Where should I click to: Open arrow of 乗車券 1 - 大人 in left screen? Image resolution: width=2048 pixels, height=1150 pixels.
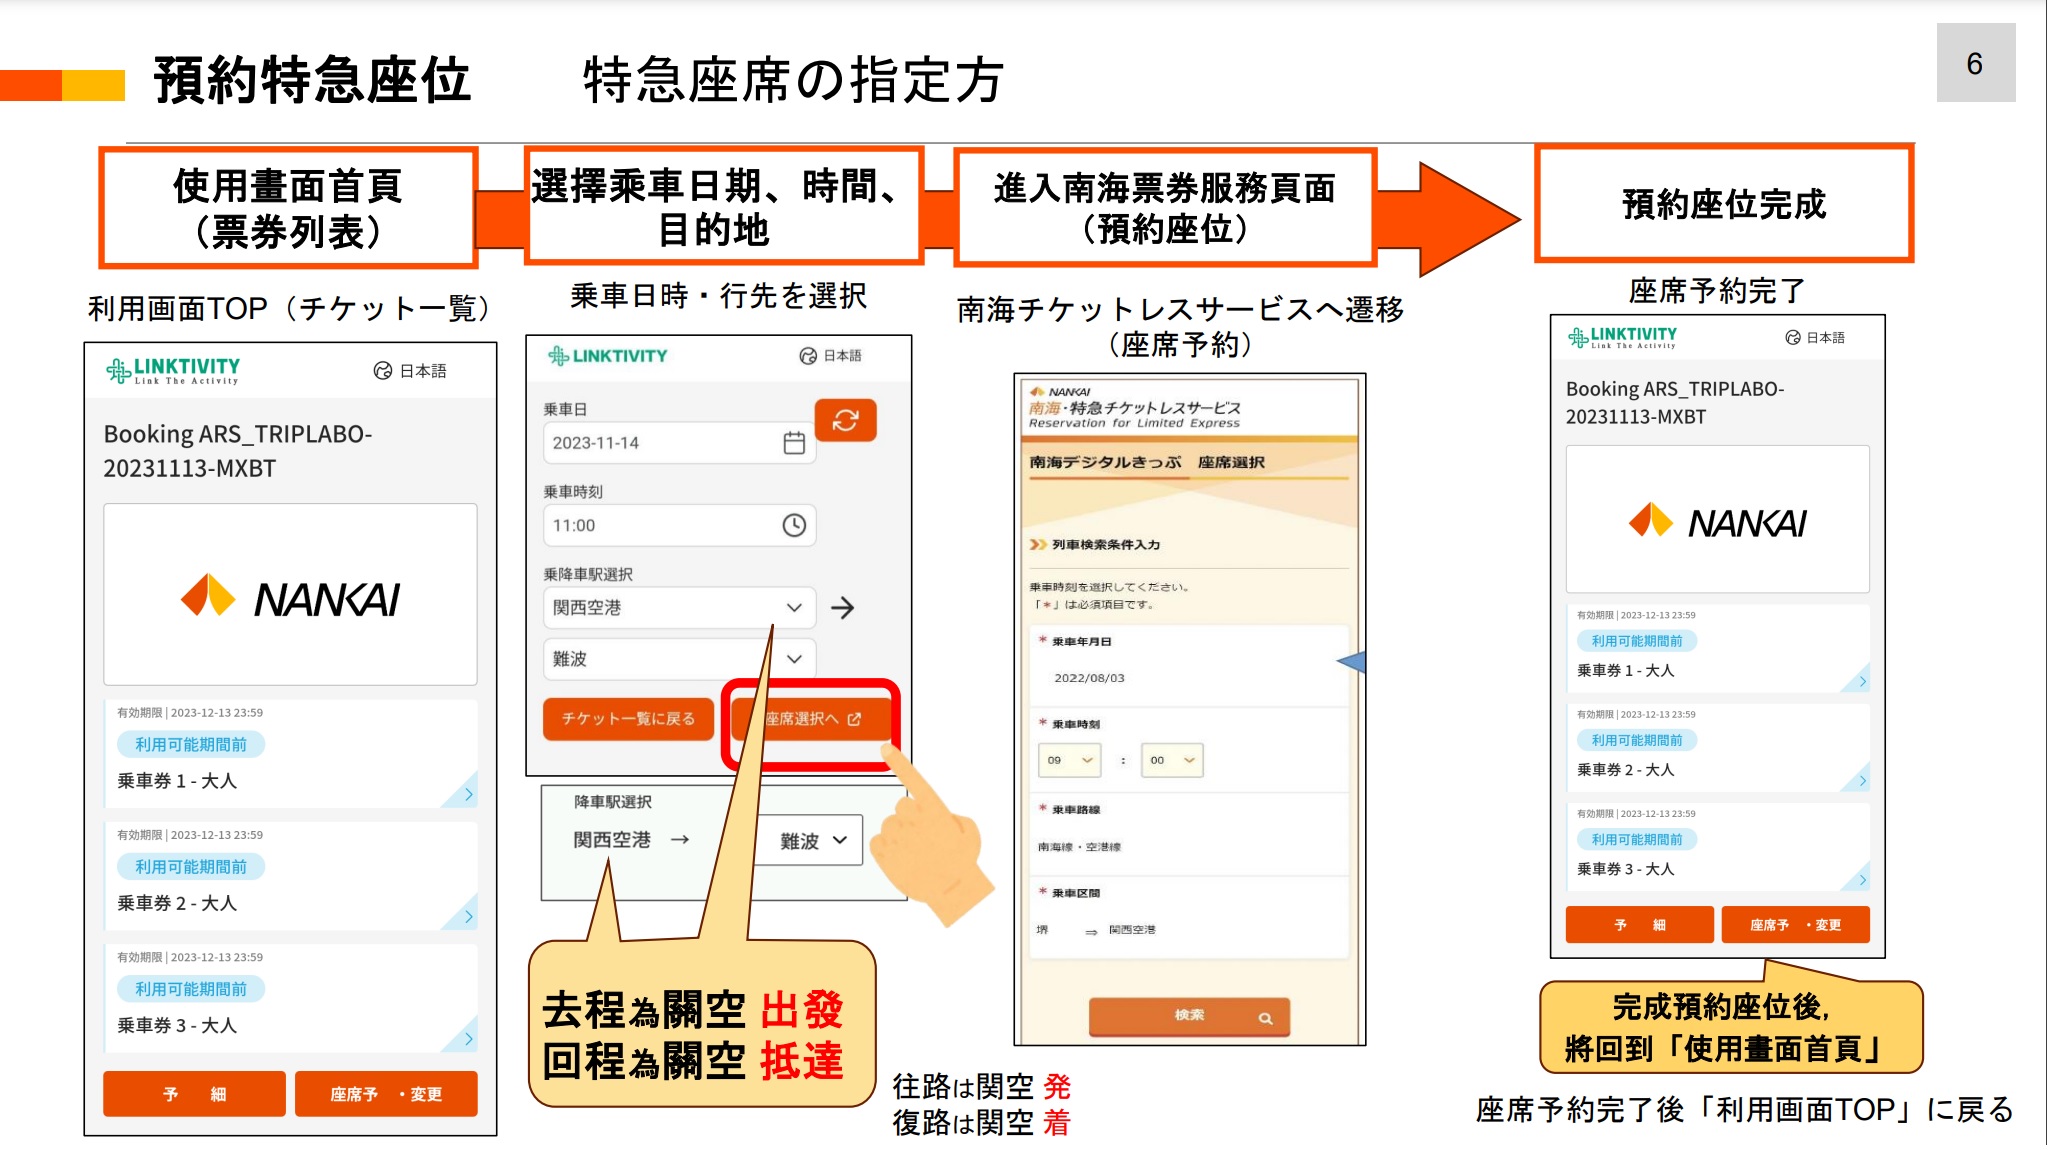click(x=468, y=795)
